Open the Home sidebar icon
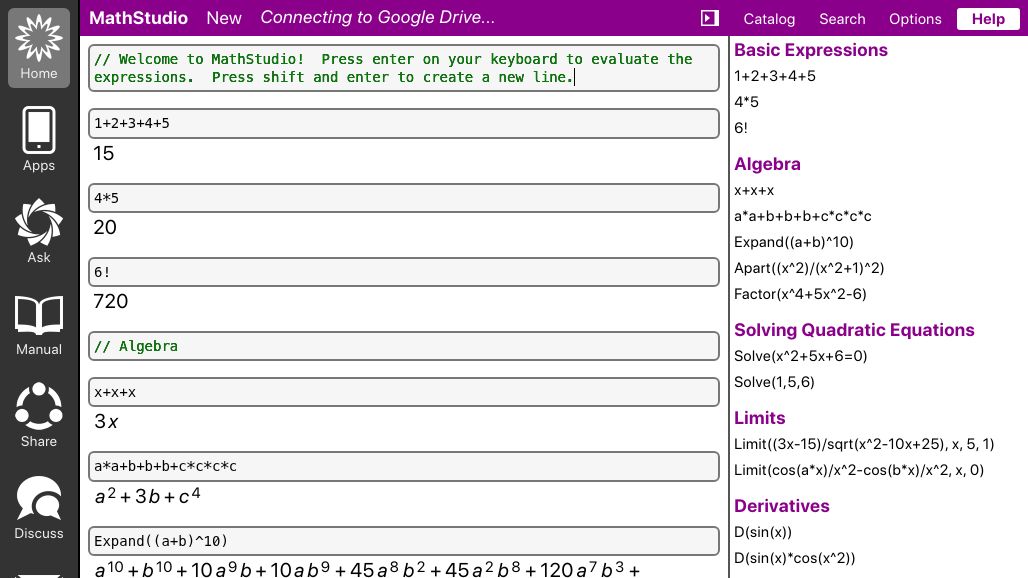Image resolution: width=1028 pixels, height=578 pixels. (39, 48)
